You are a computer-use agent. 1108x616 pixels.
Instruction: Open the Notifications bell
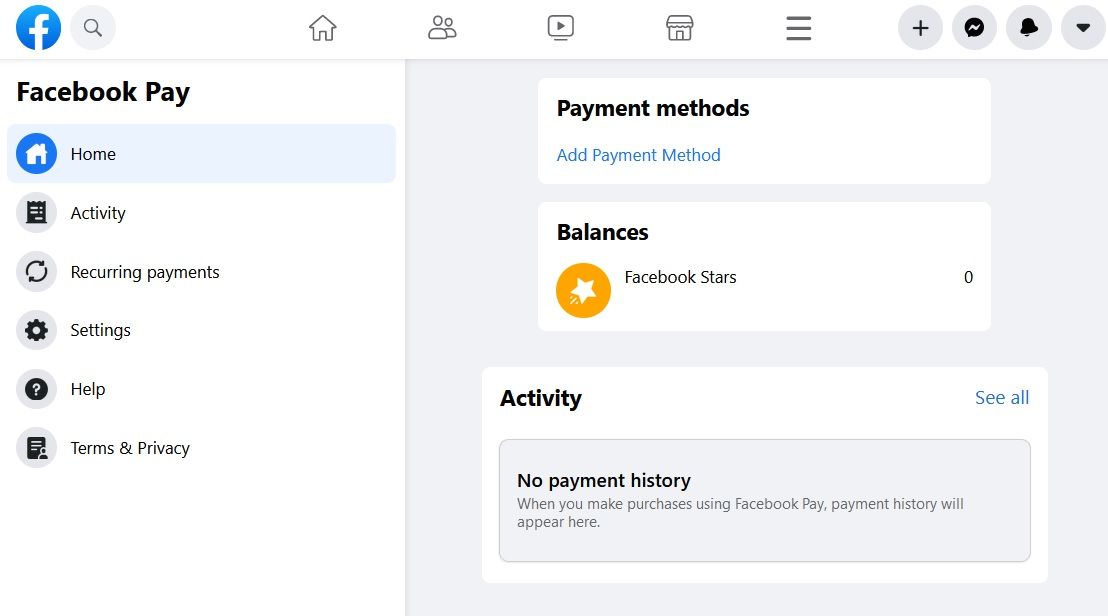coord(1028,27)
